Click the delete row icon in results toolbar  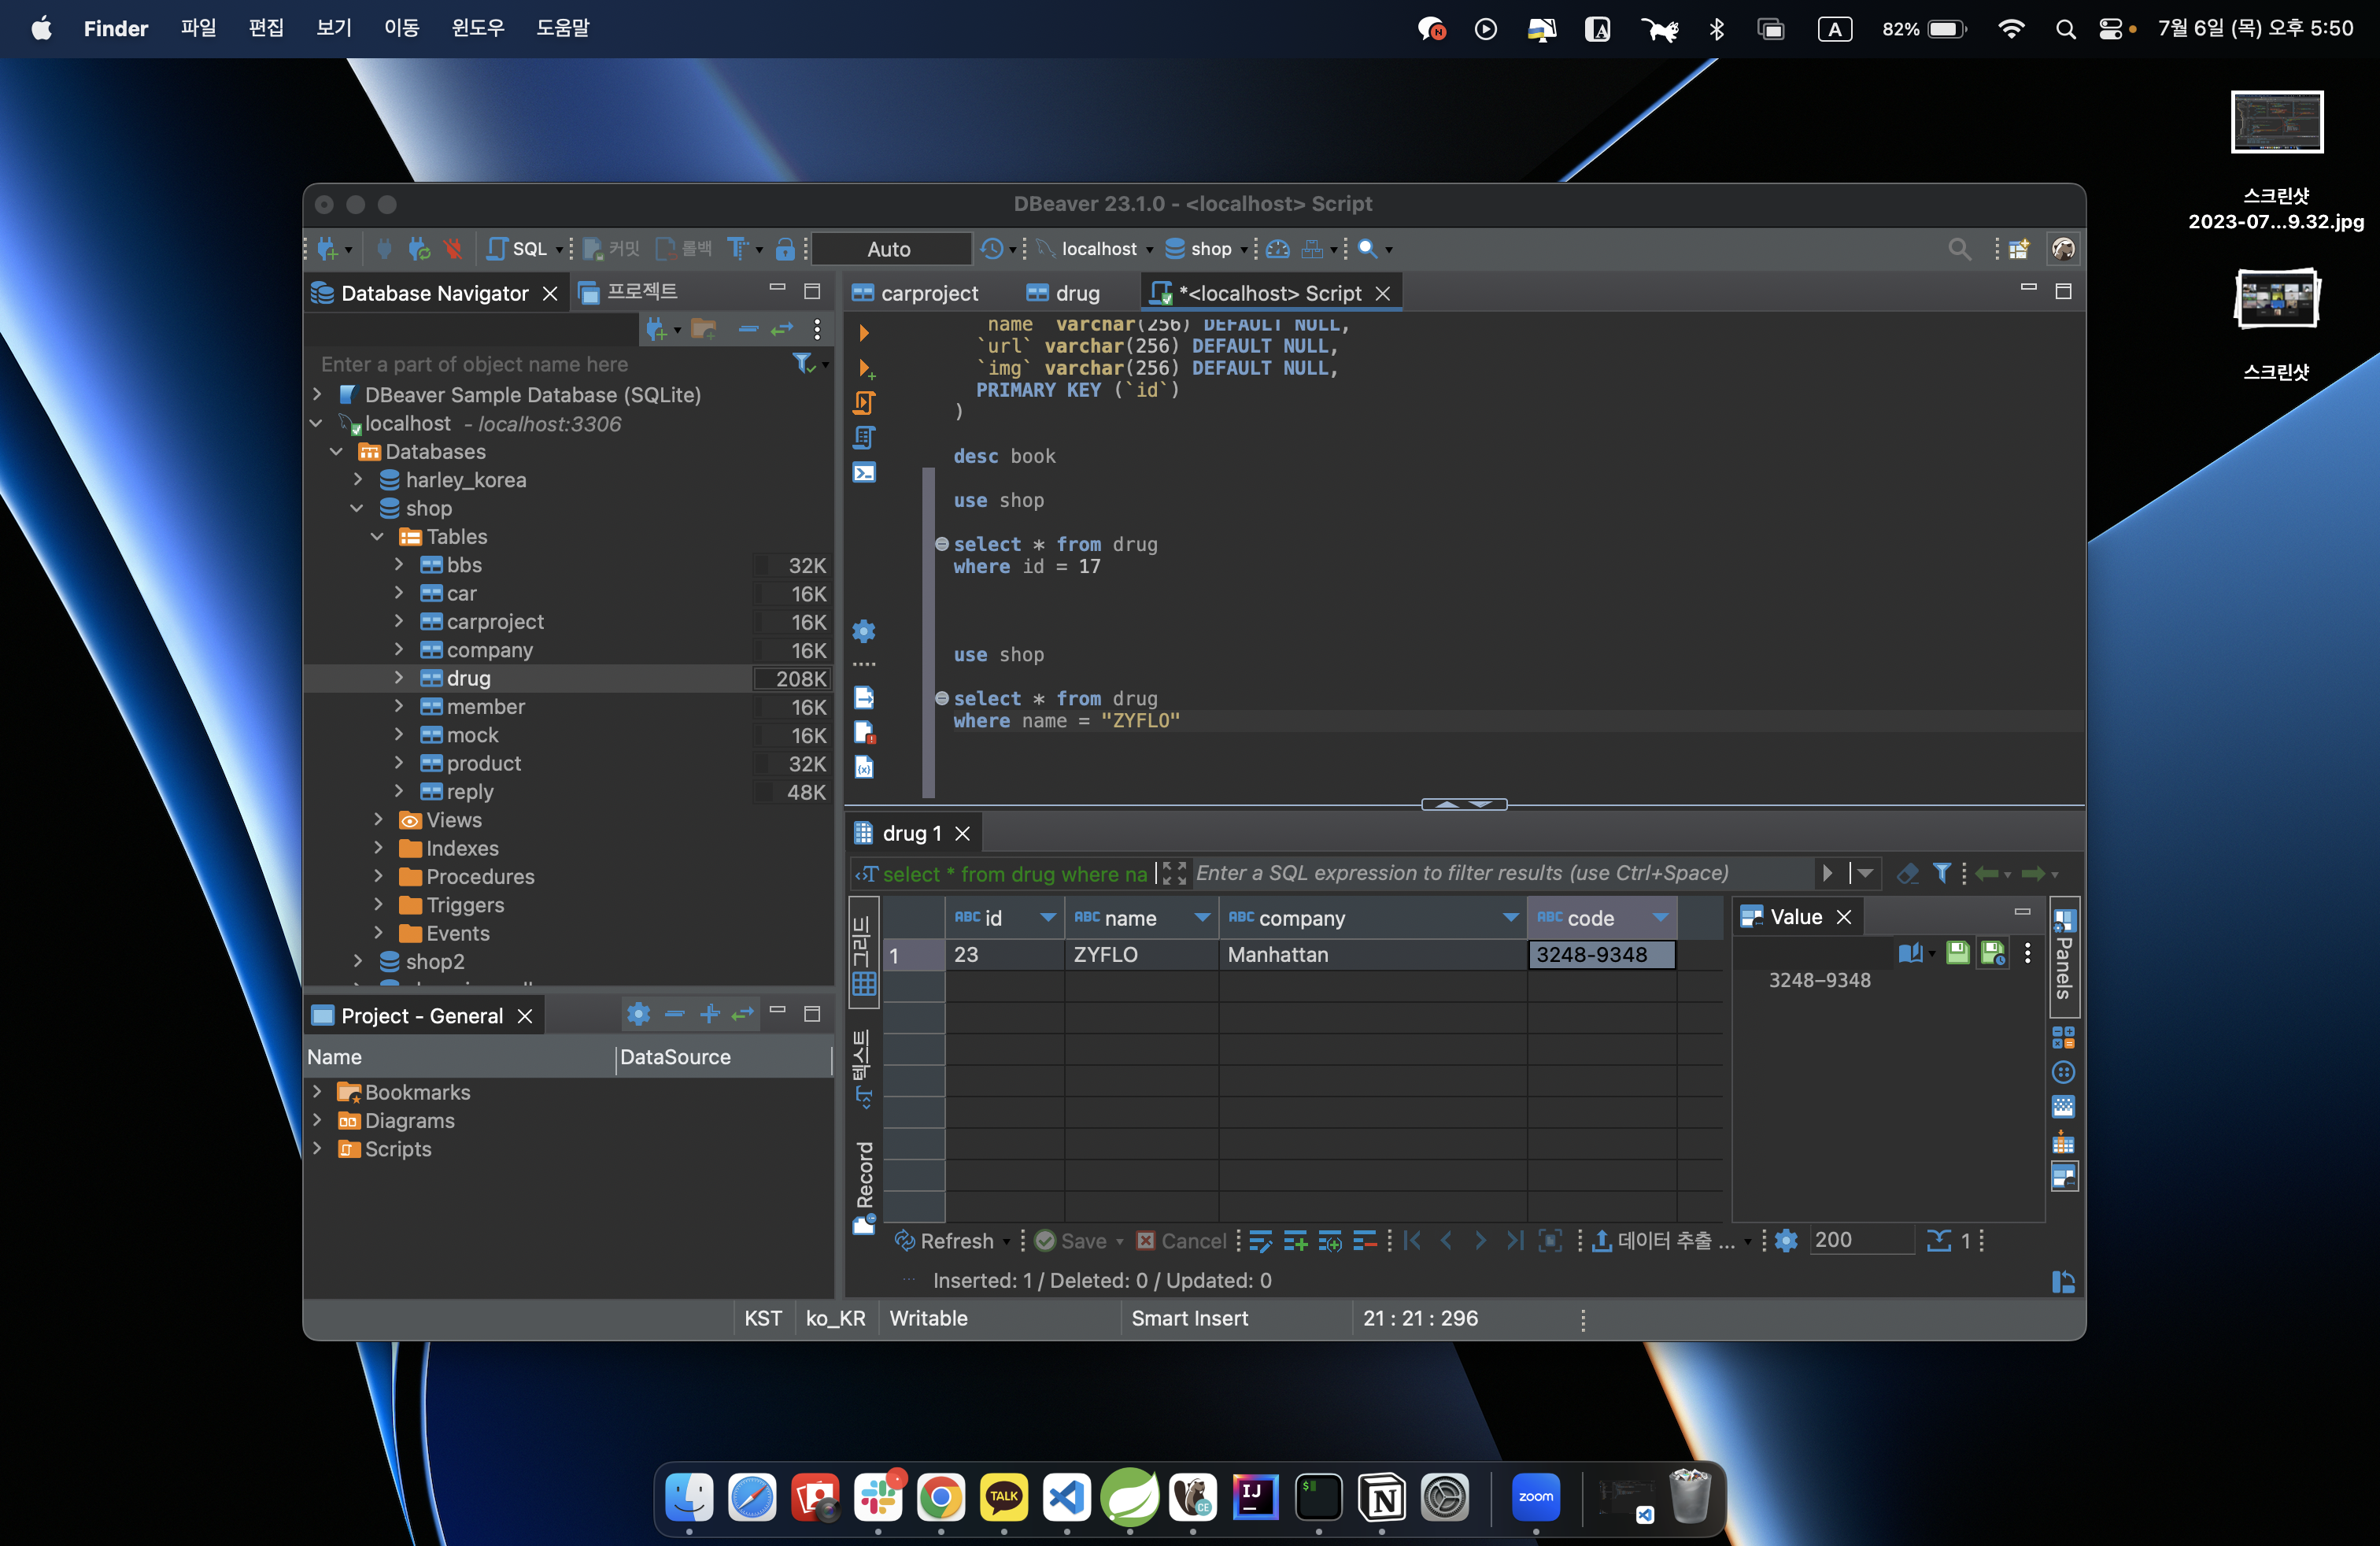click(x=1364, y=1241)
